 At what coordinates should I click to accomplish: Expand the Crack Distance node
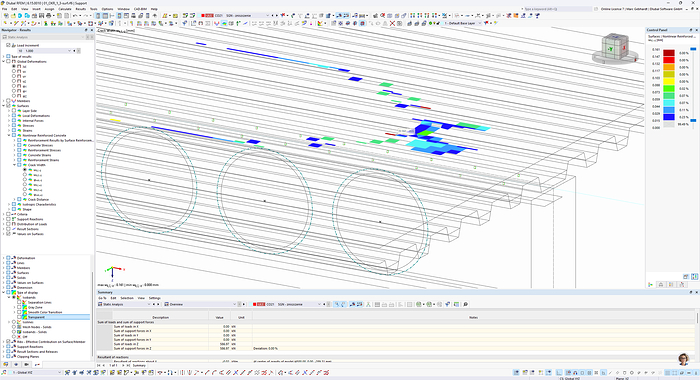coord(14,200)
